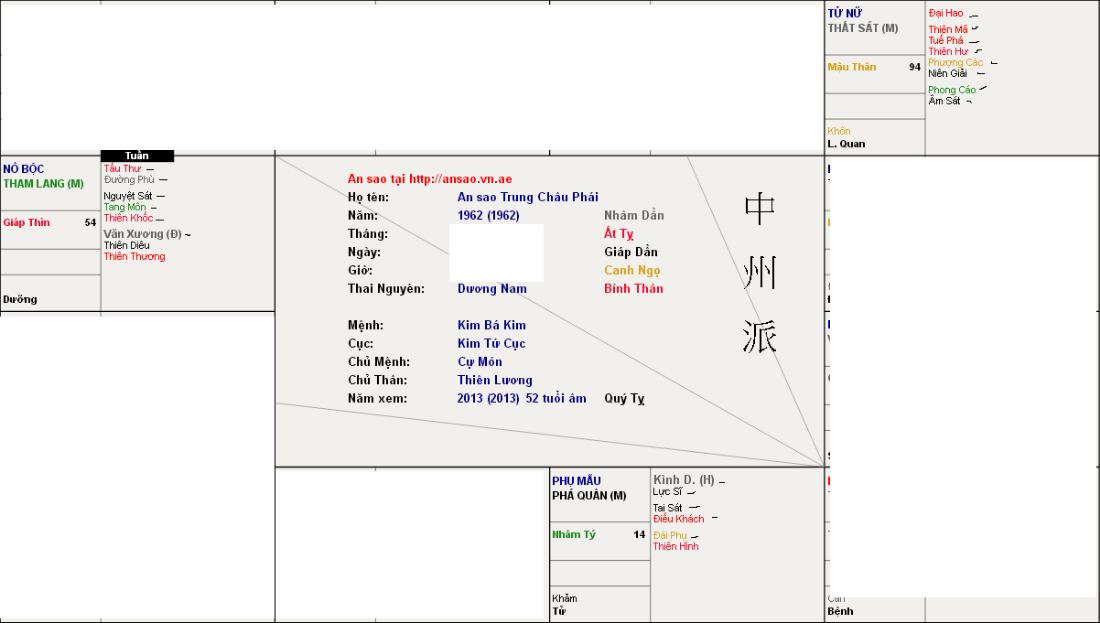Click the PHÁ QUÂN (M) star
The width and height of the screenshot is (1100, 623).
tap(589, 496)
